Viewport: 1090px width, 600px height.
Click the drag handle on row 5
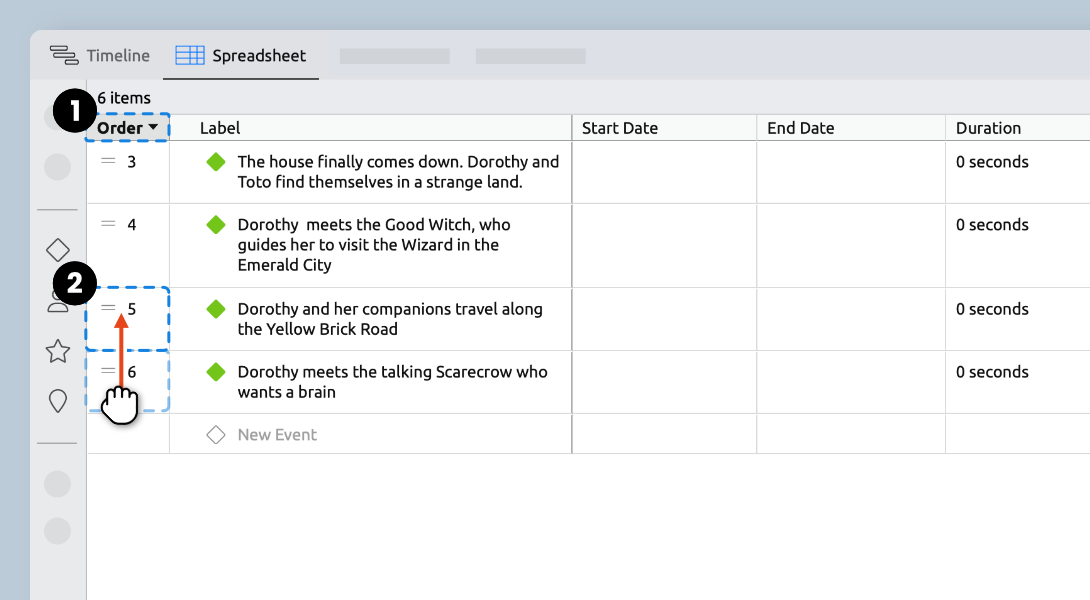pos(108,308)
